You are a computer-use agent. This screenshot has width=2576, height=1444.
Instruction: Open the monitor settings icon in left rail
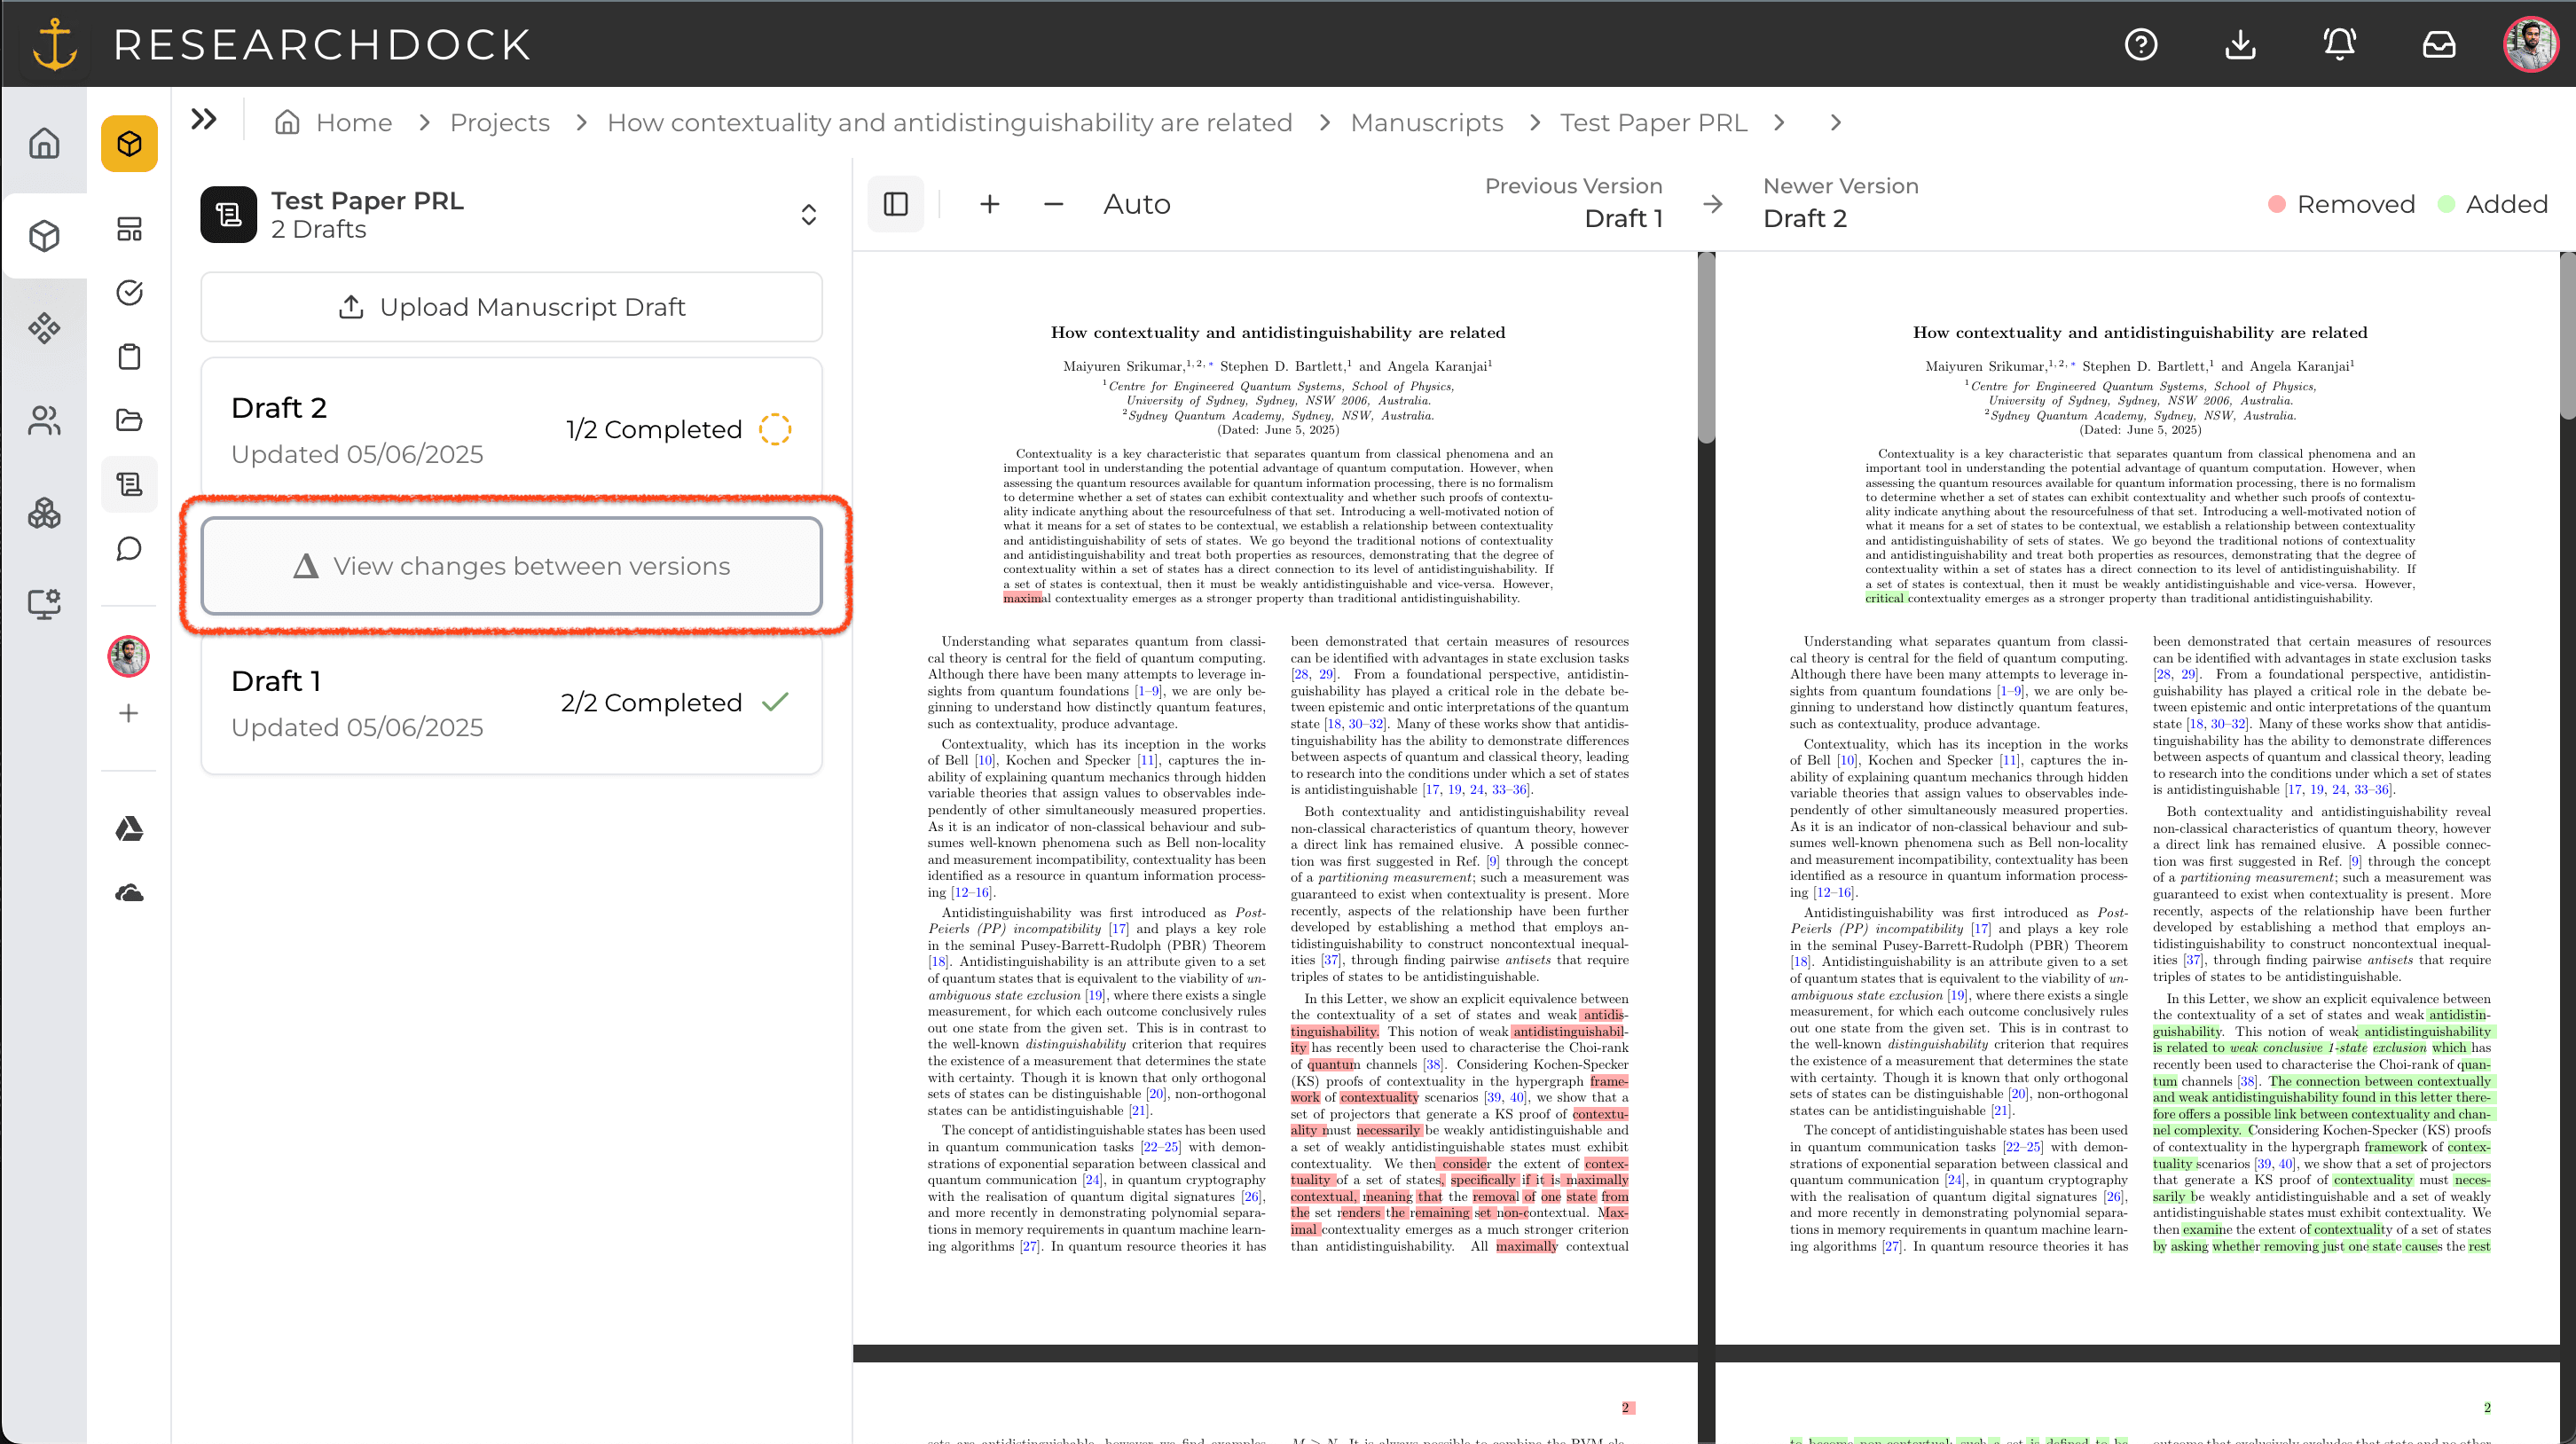pos(44,604)
